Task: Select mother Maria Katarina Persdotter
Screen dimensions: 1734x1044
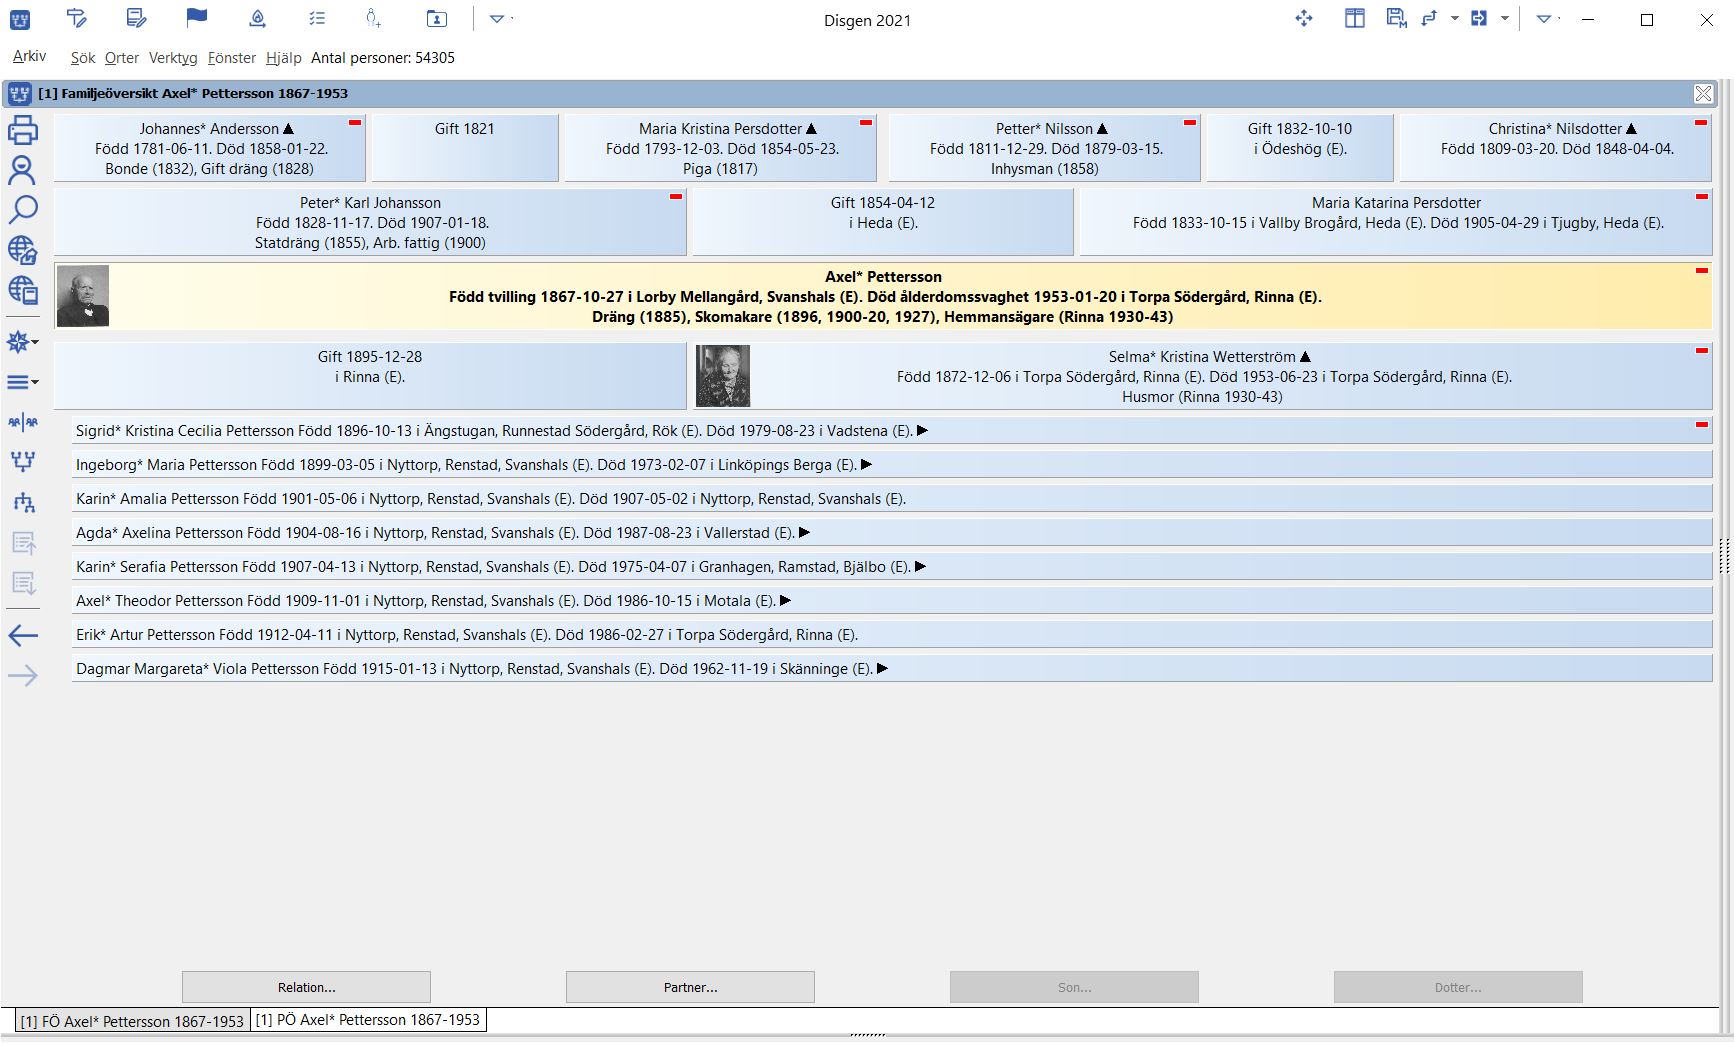Action: point(1396,223)
